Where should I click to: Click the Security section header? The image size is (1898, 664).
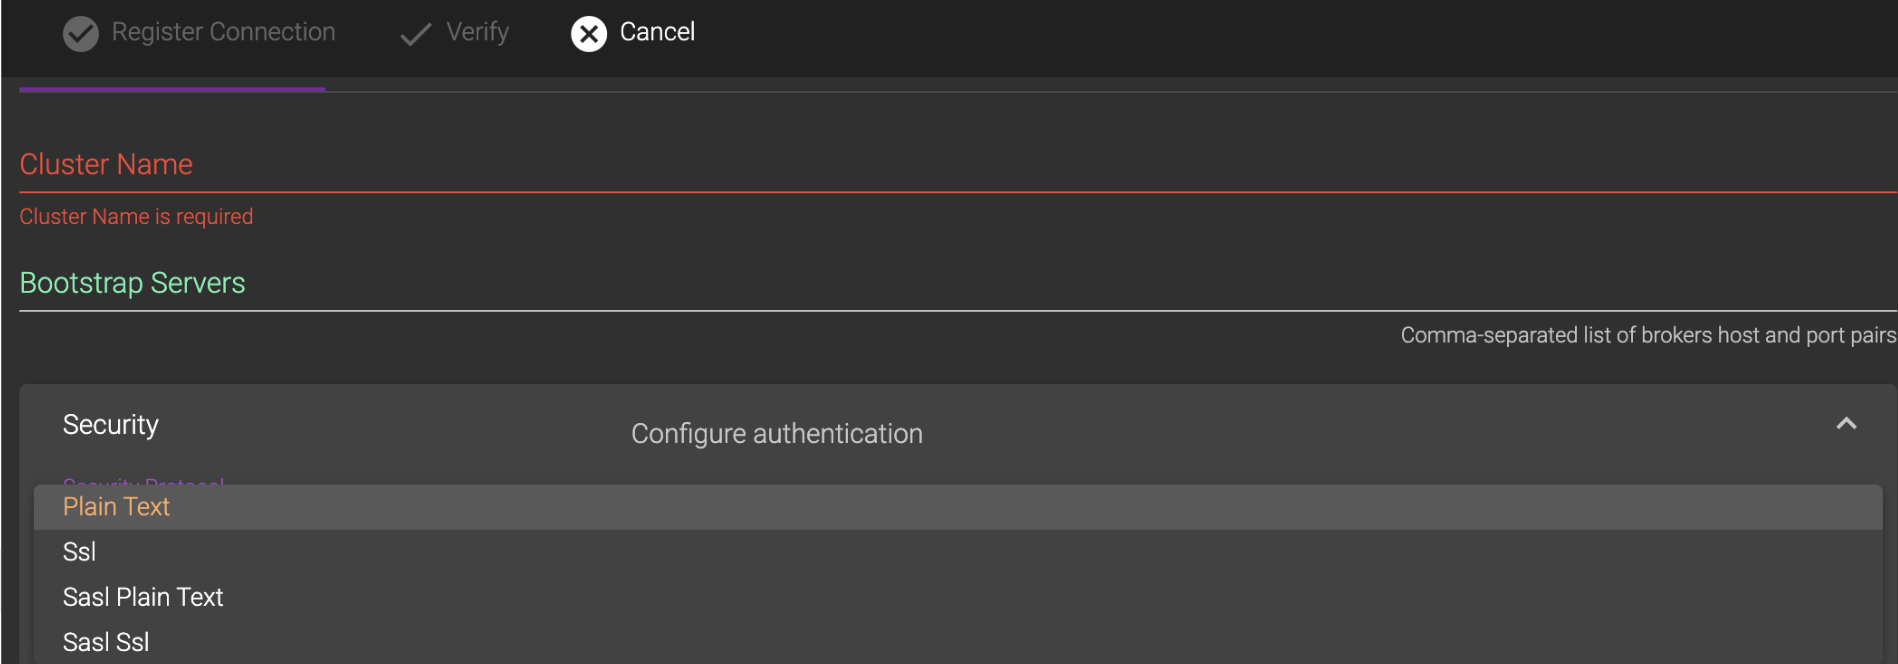point(110,425)
